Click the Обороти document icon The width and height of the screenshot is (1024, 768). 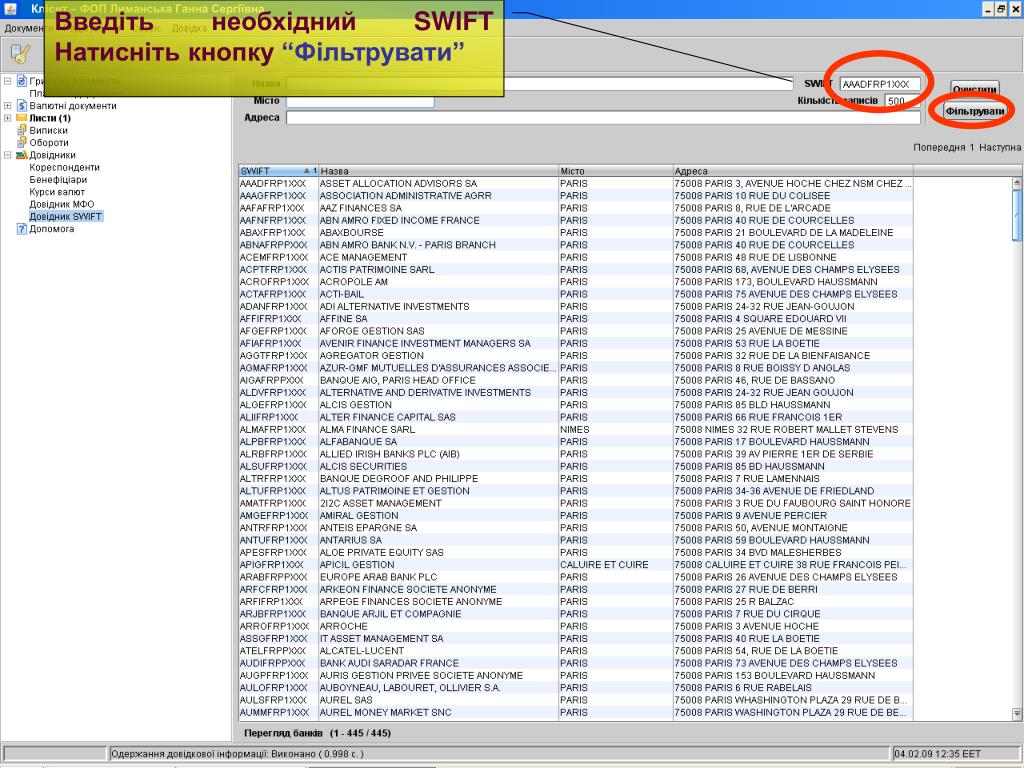[x=22, y=142]
